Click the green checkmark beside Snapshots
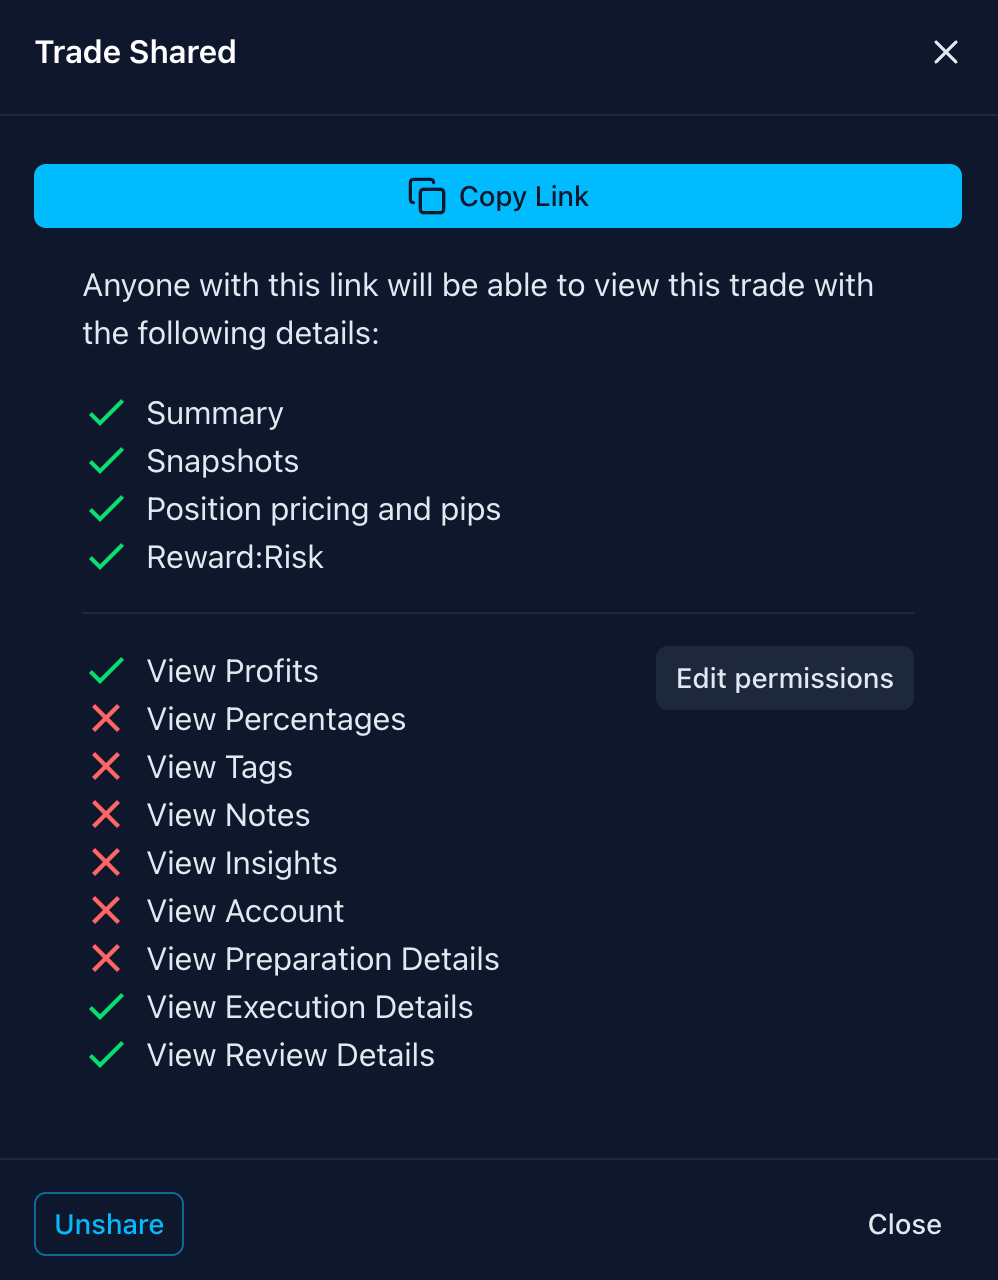998x1280 pixels. coord(106,461)
